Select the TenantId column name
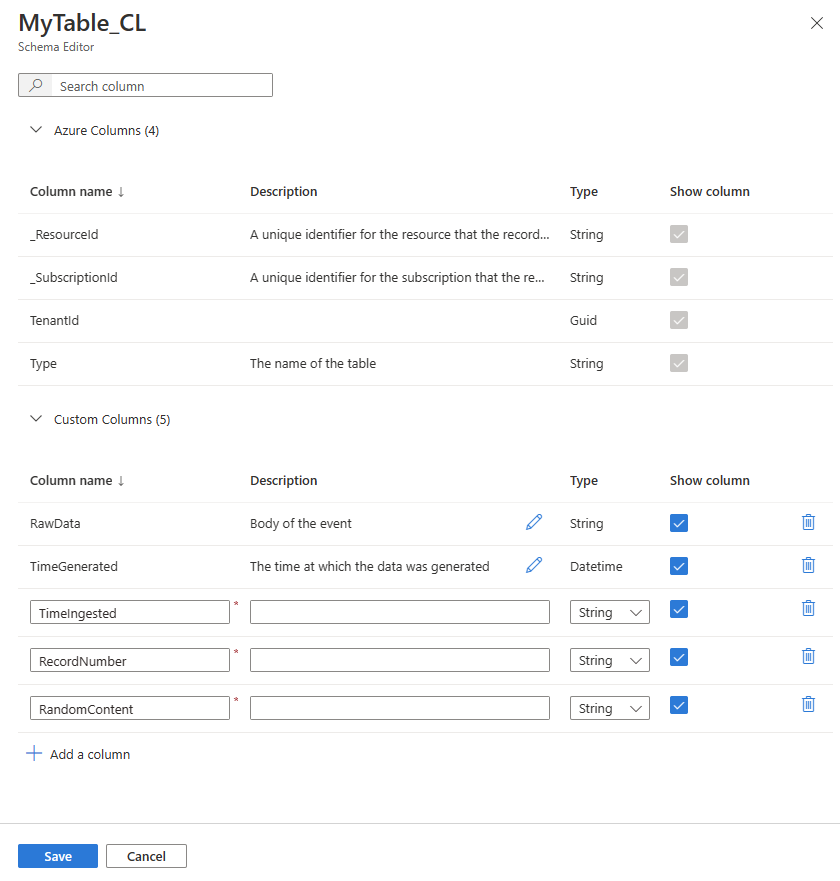The height and width of the screenshot is (881, 840). [x=55, y=320]
